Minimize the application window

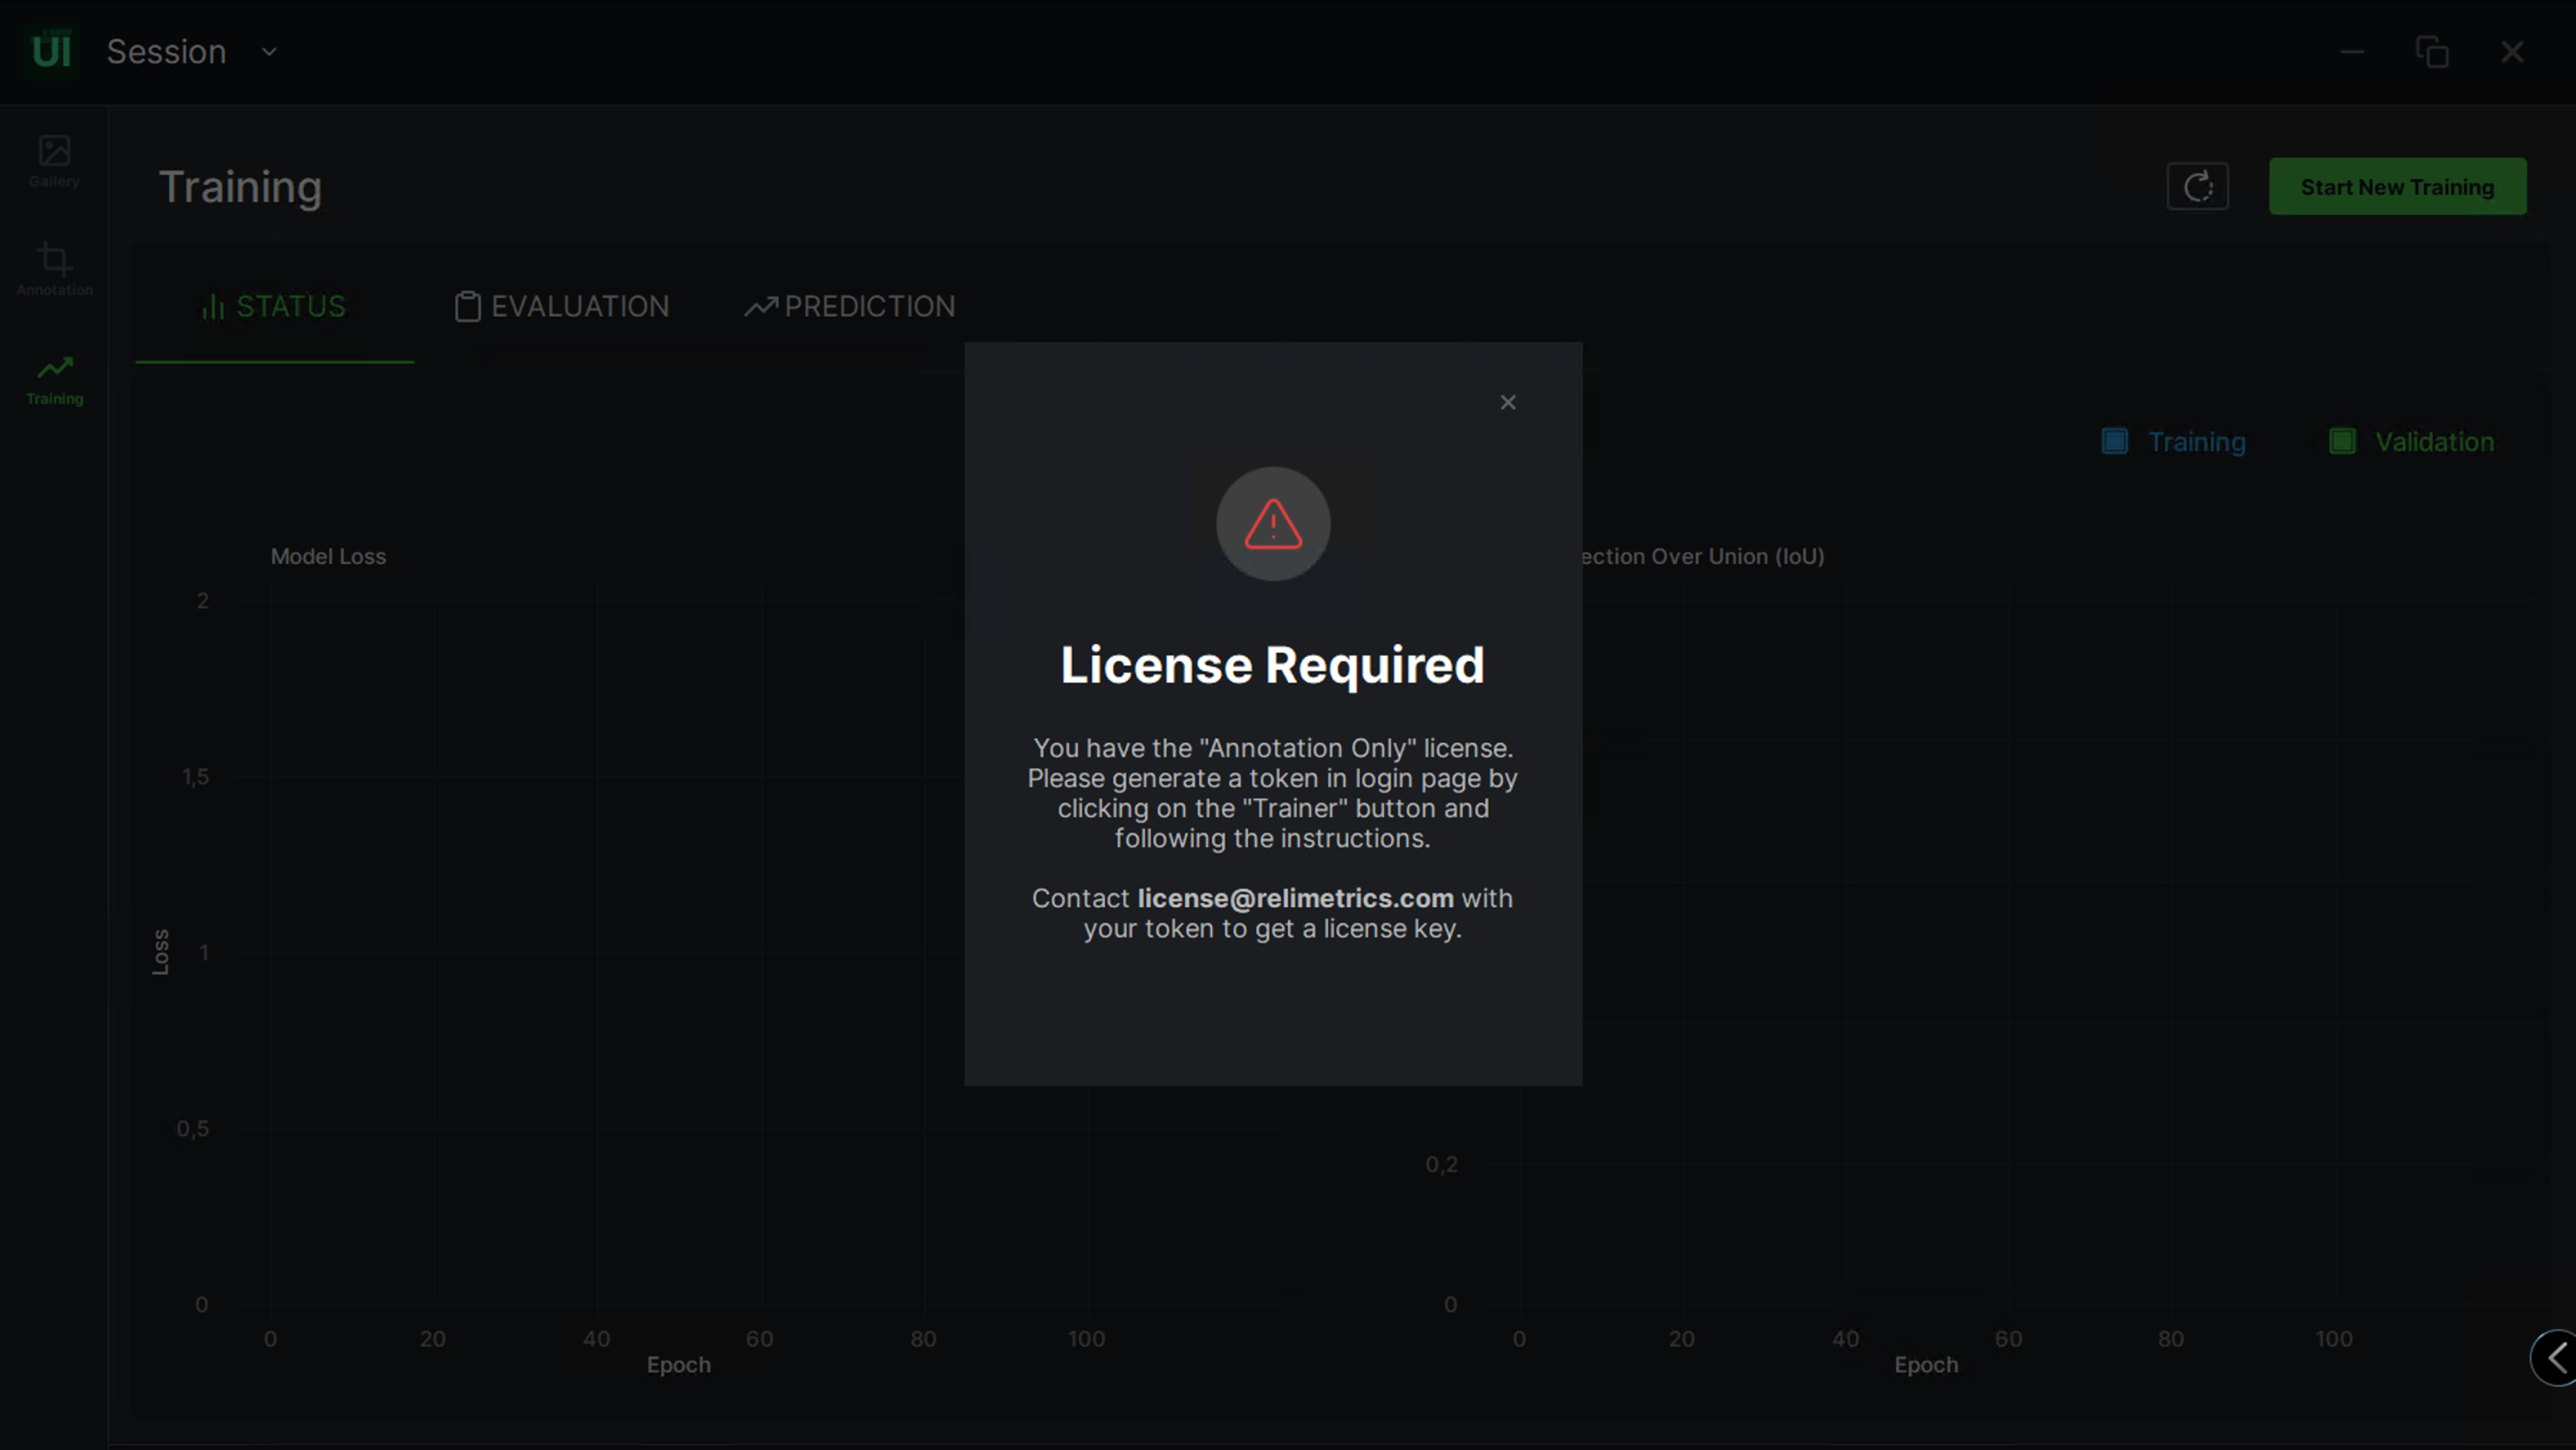pos(2352,52)
